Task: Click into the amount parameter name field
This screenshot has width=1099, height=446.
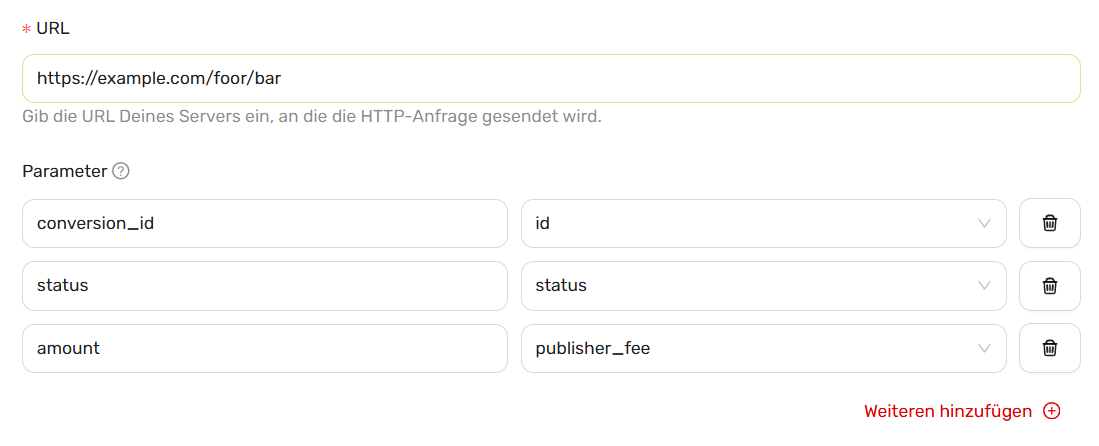Action: [x=265, y=348]
